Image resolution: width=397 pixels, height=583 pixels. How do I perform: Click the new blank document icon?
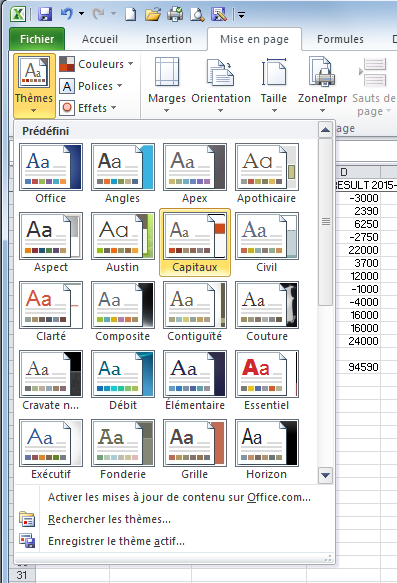[x=130, y=15]
